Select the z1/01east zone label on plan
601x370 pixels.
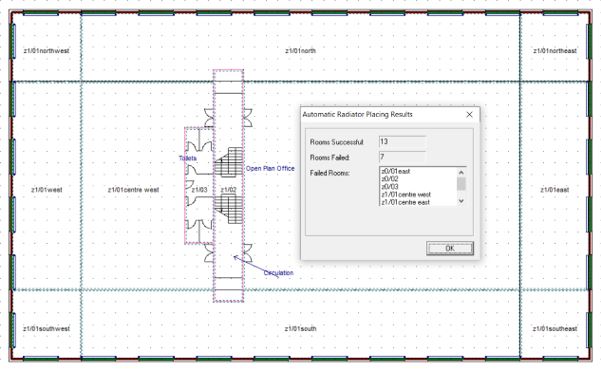pos(555,190)
